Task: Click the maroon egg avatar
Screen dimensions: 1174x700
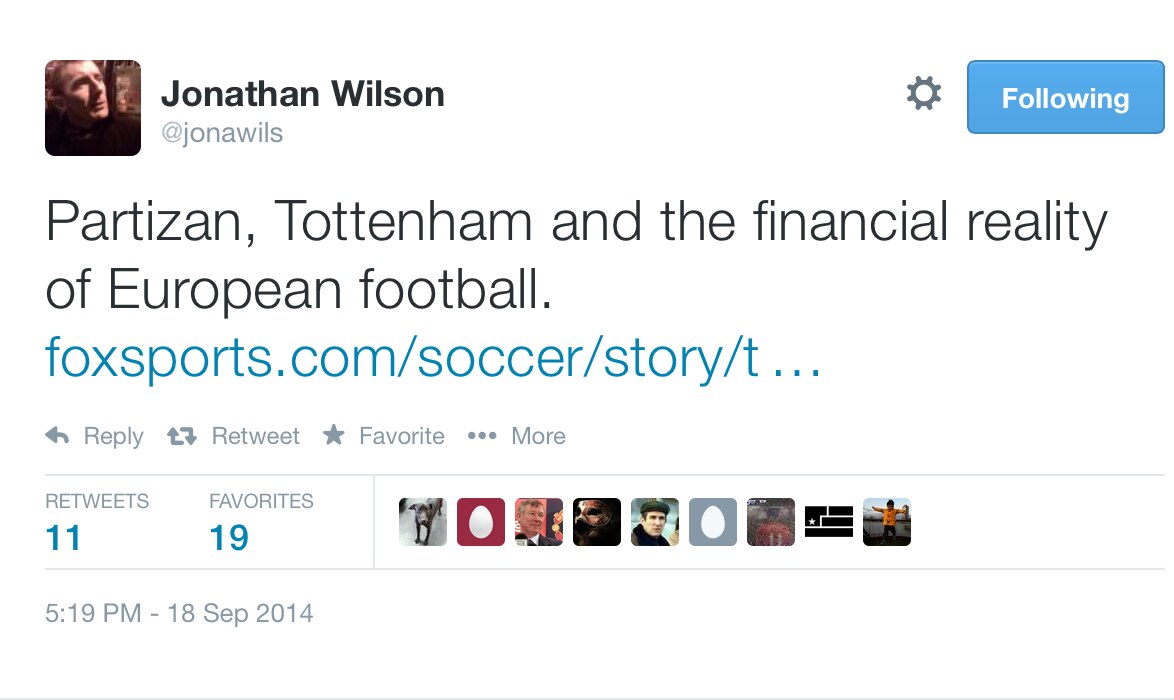Action: (481, 522)
